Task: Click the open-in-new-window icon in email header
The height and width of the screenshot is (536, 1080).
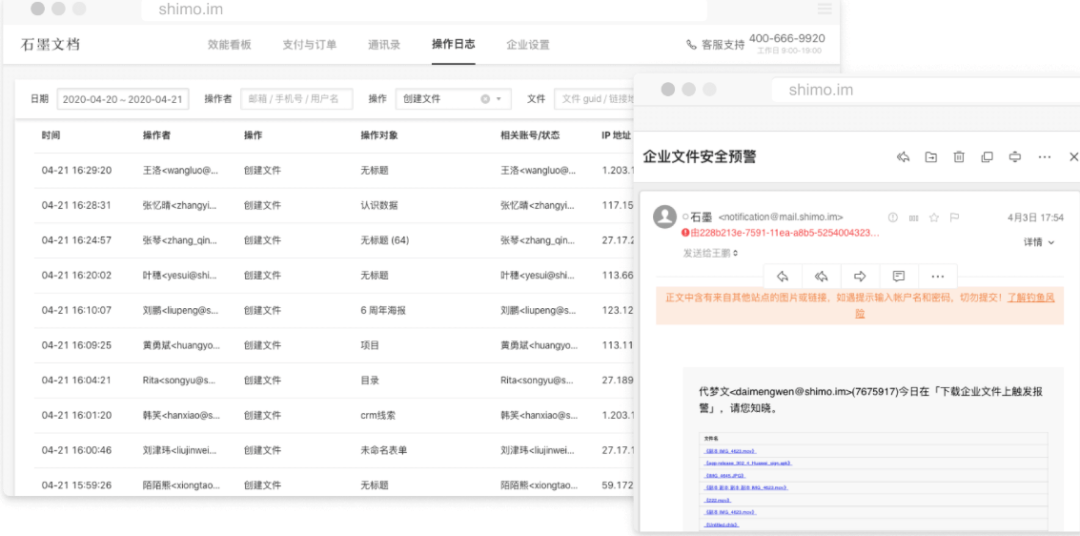Action: pos(986,157)
